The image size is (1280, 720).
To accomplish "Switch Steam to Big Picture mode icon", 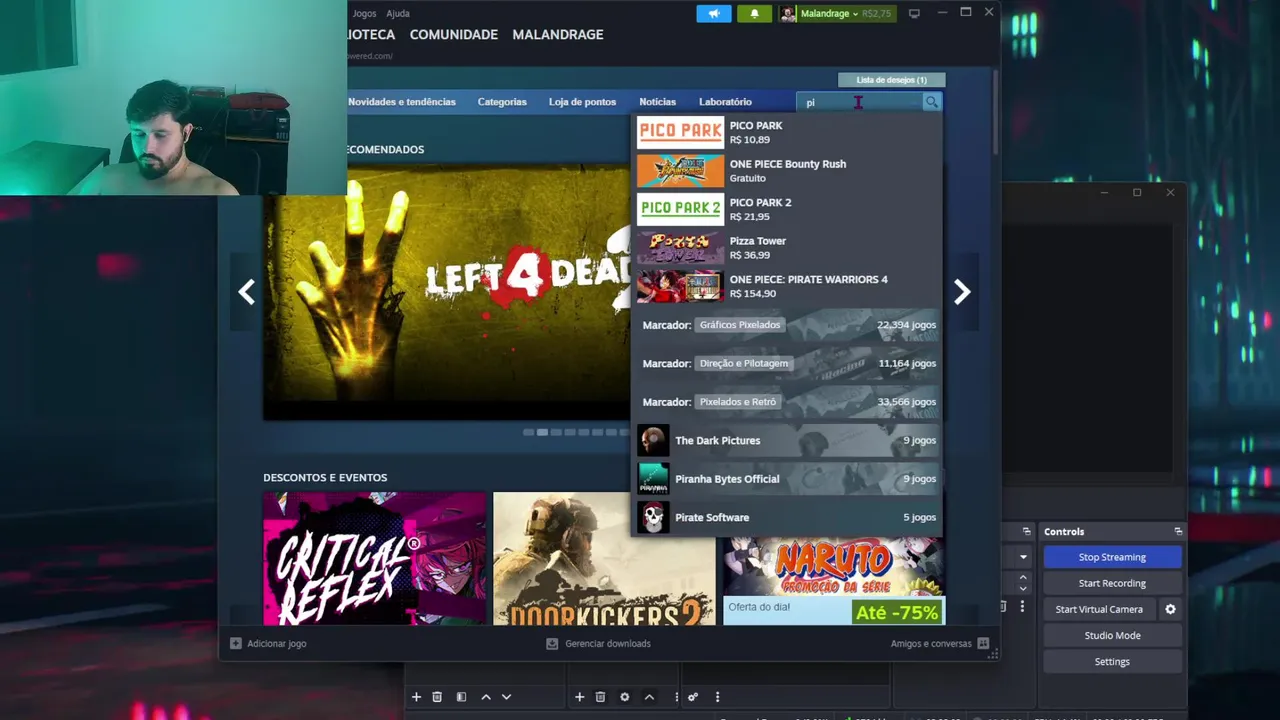I will pos(914,14).
